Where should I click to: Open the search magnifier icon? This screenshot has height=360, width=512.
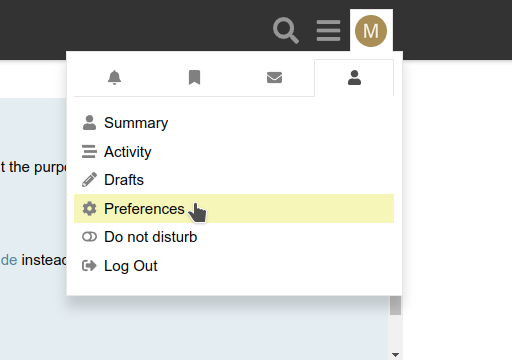286,30
